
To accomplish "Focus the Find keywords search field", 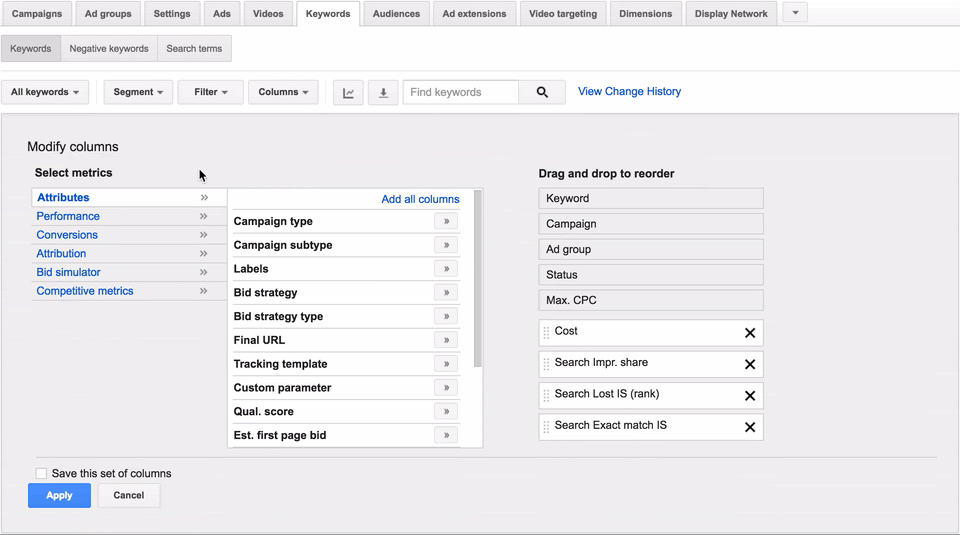I will pos(460,92).
